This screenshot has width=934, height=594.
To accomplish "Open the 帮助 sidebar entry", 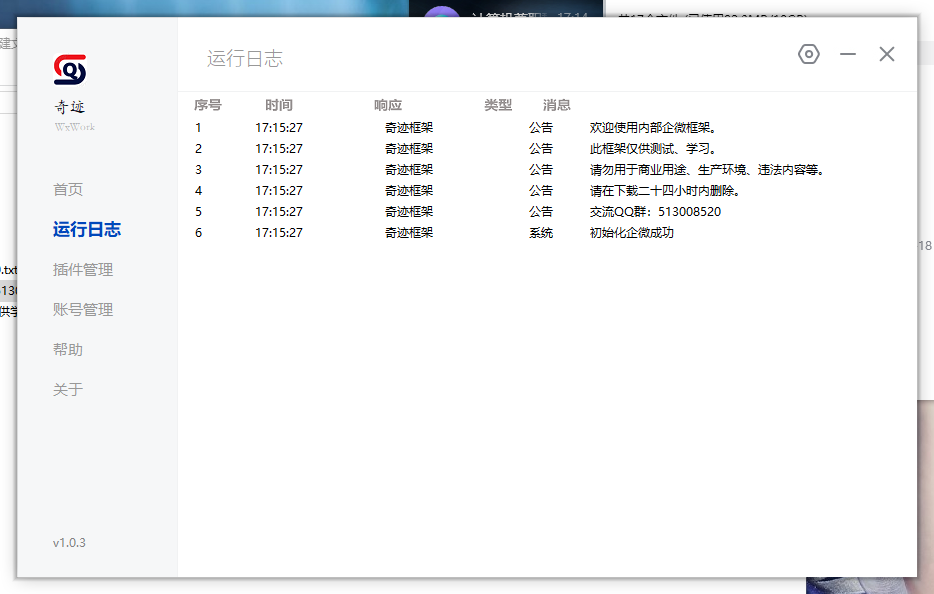I will [67, 349].
